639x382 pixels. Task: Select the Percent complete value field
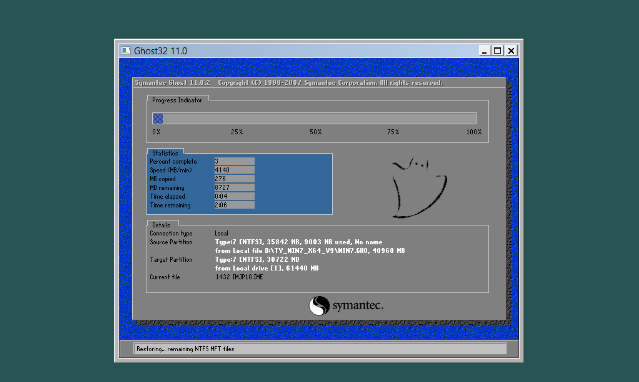234,161
